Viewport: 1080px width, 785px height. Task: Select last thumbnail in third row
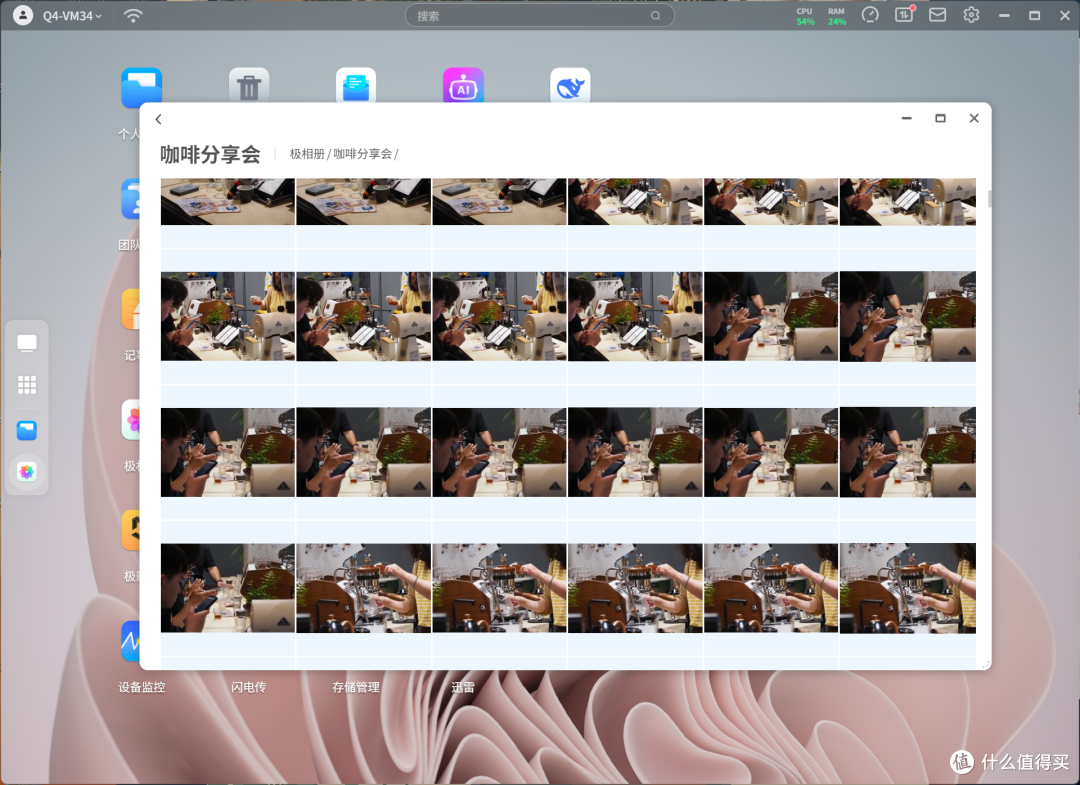coord(908,452)
